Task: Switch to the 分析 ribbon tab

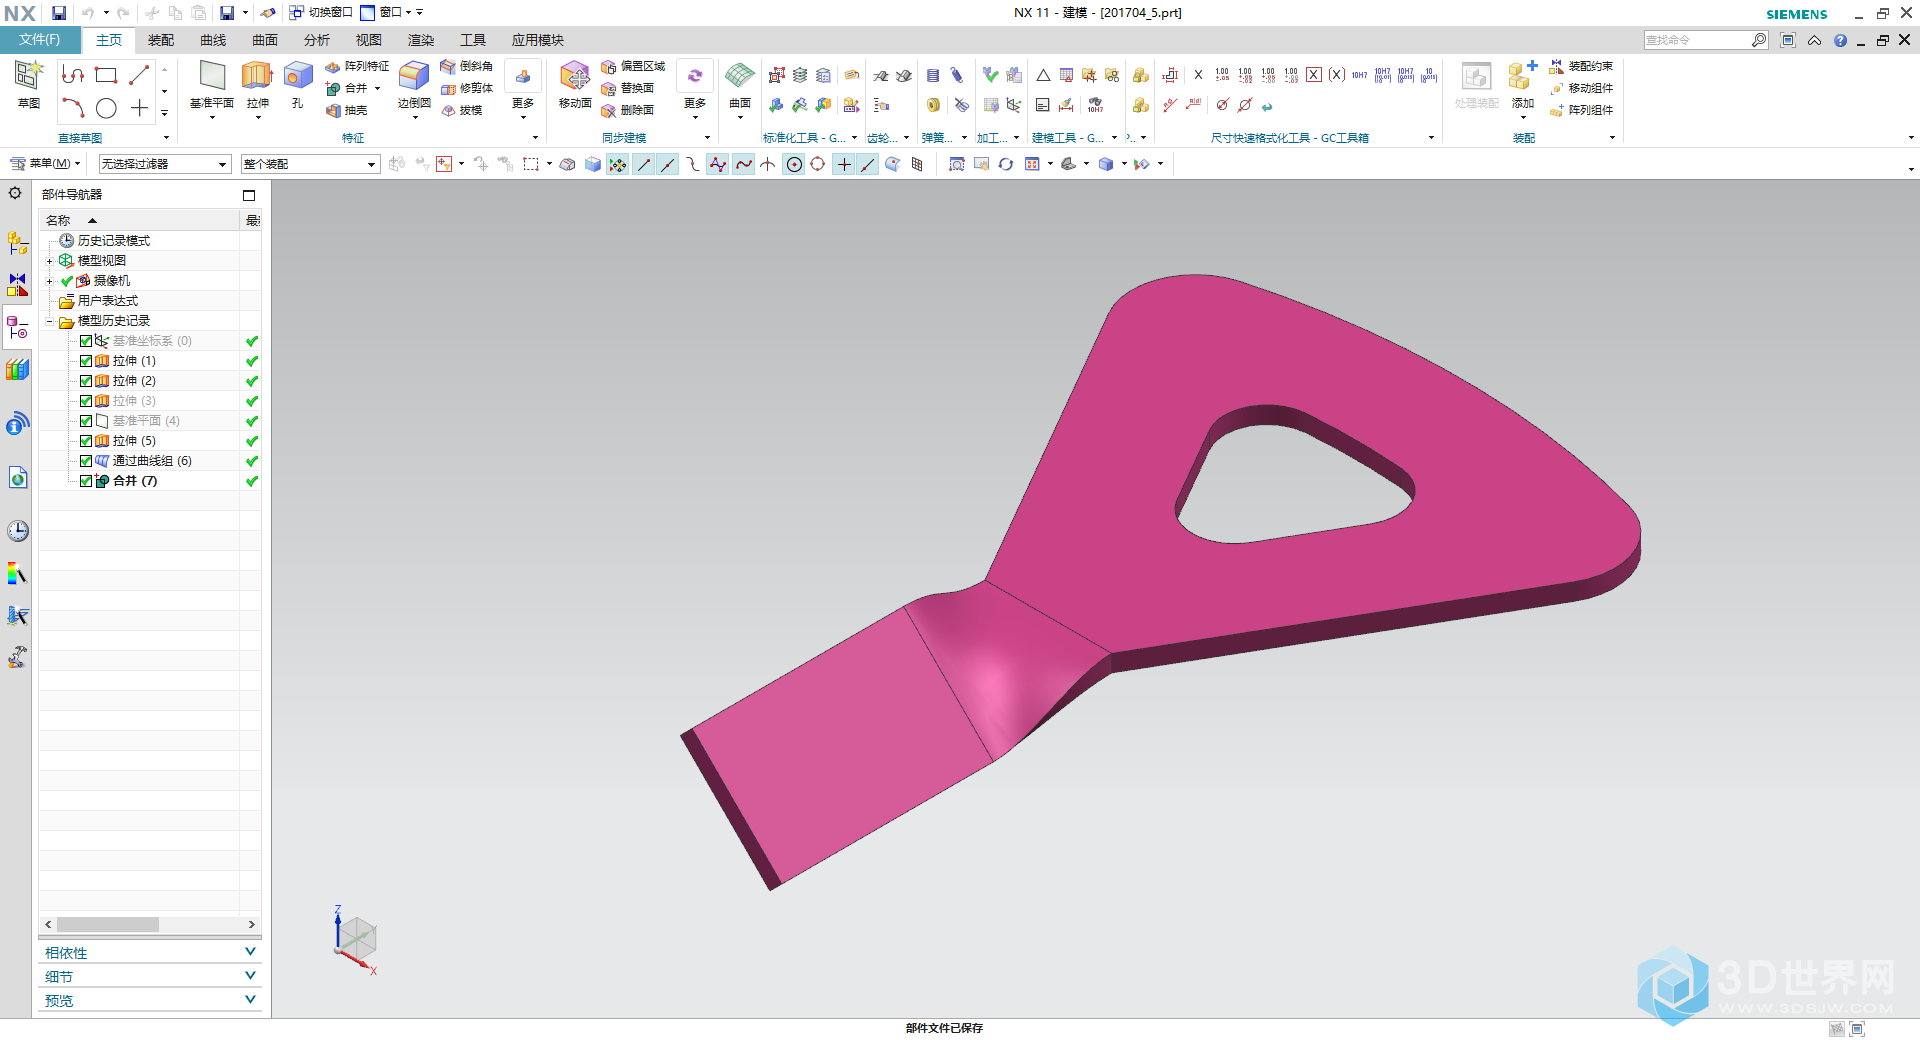Action: [317, 40]
